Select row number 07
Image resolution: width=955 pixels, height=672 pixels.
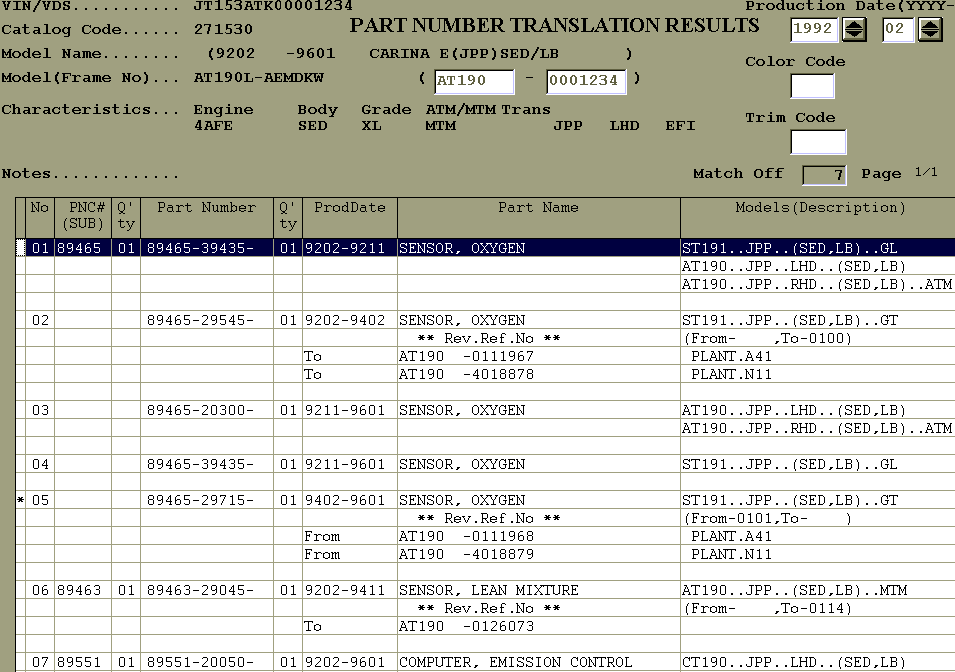pos(40,662)
